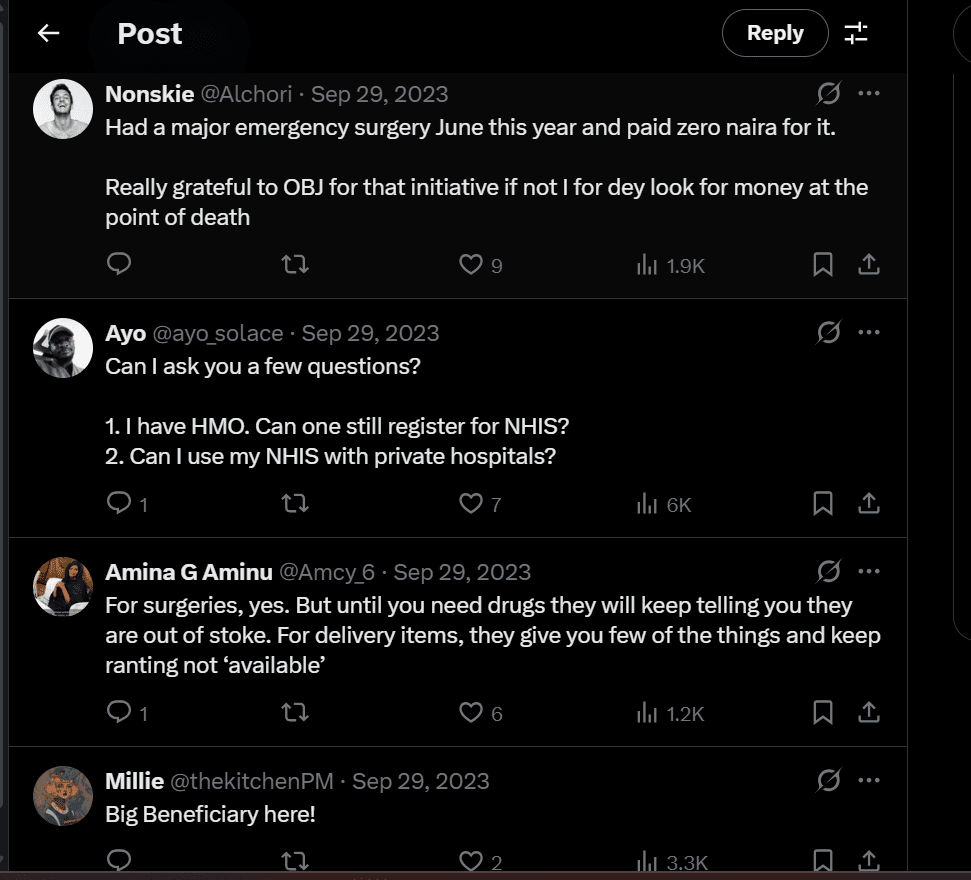The width and height of the screenshot is (971, 880).
Task: View analytics on Amina G Aminu's post
Action: click(671, 712)
